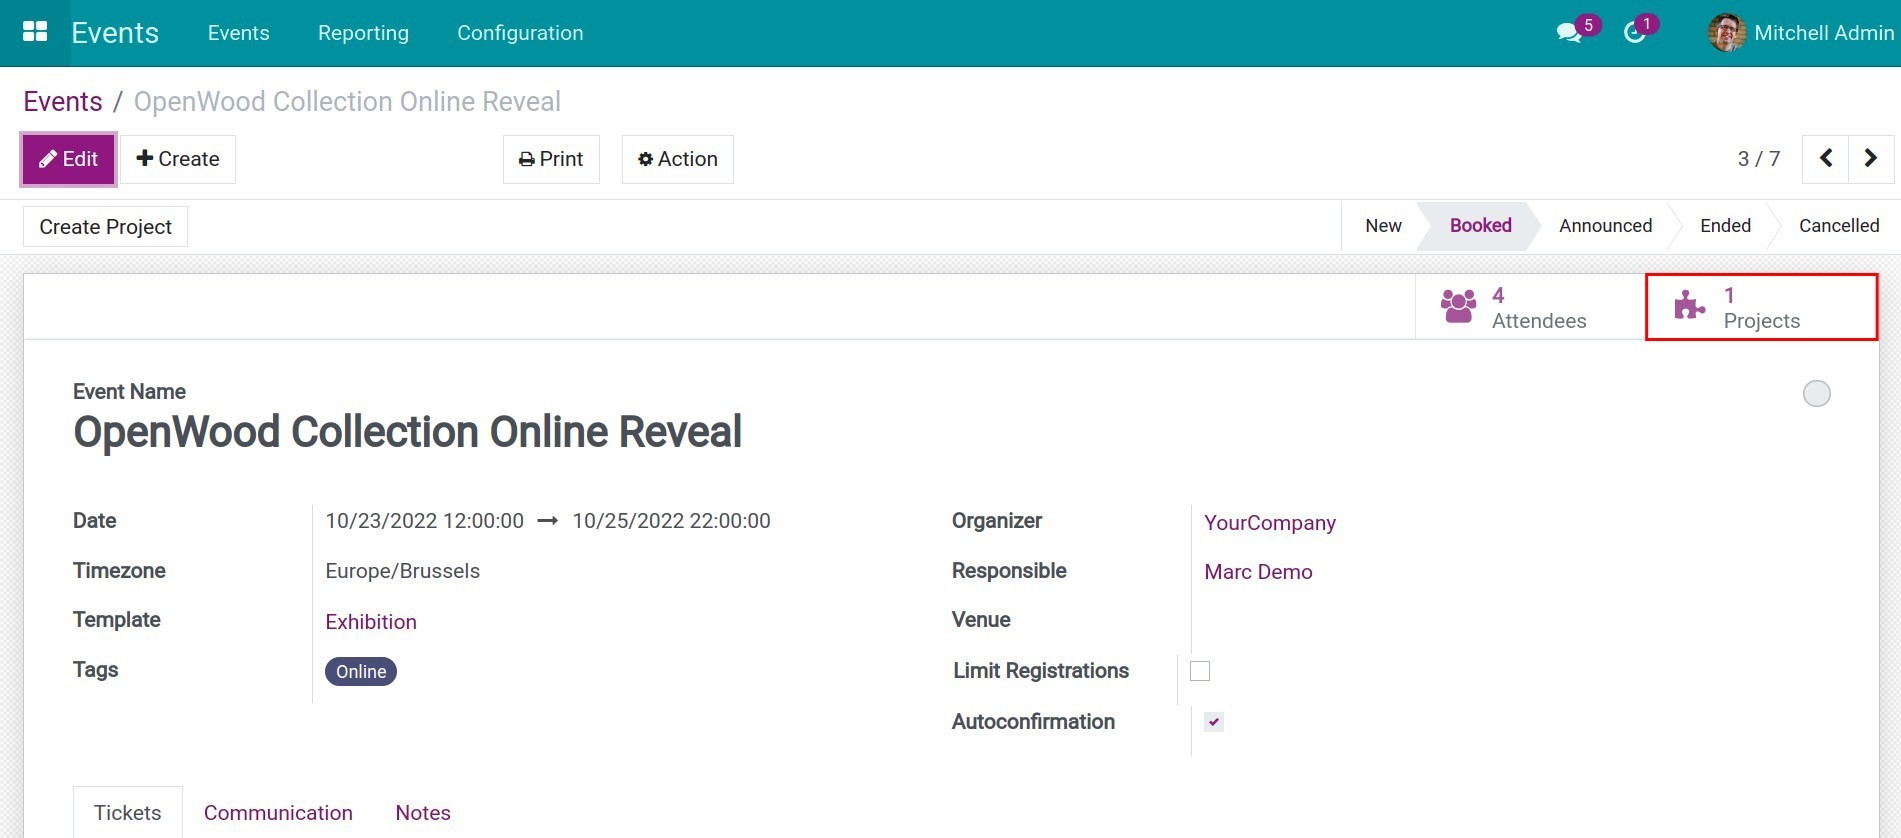The width and height of the screenshot is (1901, 838).
Task: Switch to the Communication tab
Action: tap(278, 813)
